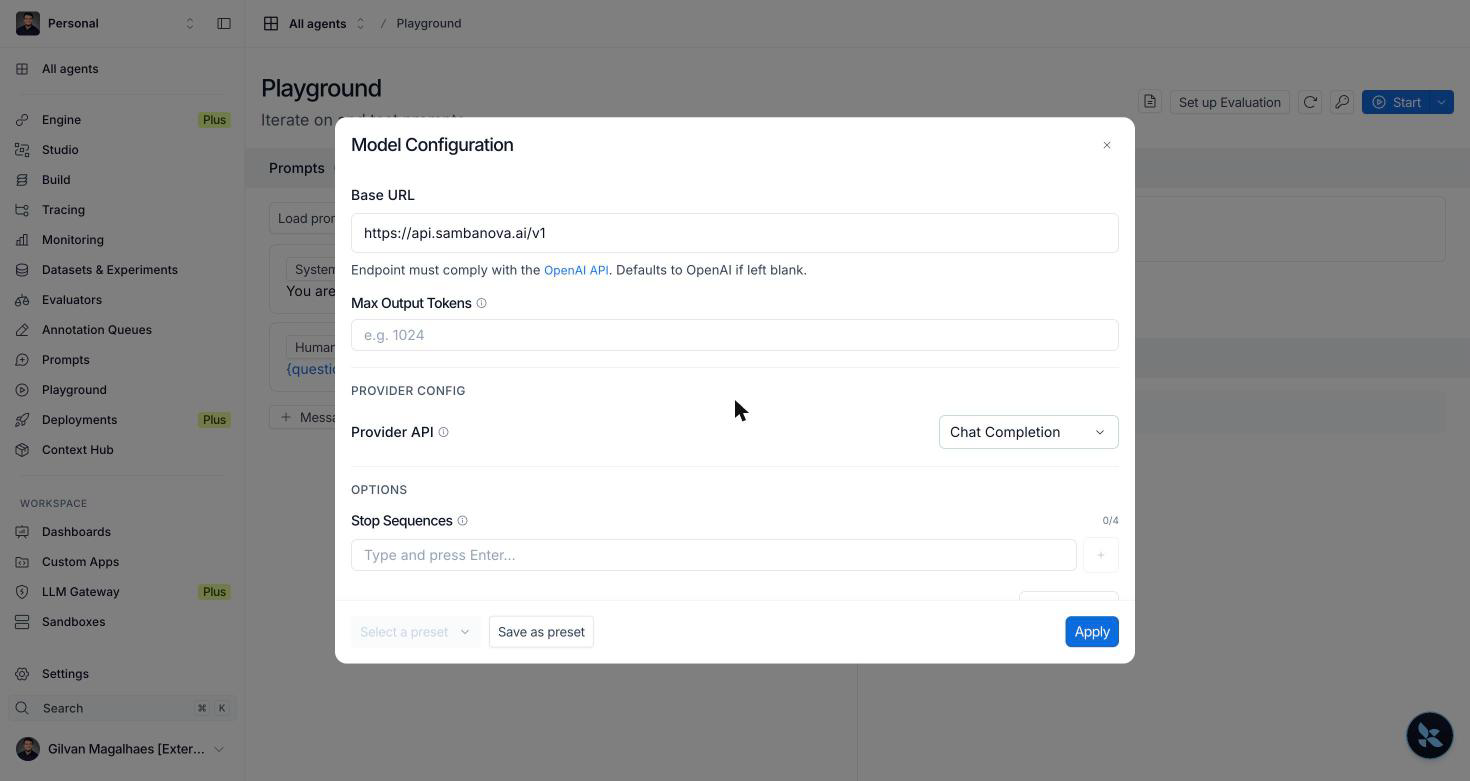This screenshot has height=781, width=1470.
Task: Open Playground in the sidebar
Action: pyautogui.click(x=74, y=390)
